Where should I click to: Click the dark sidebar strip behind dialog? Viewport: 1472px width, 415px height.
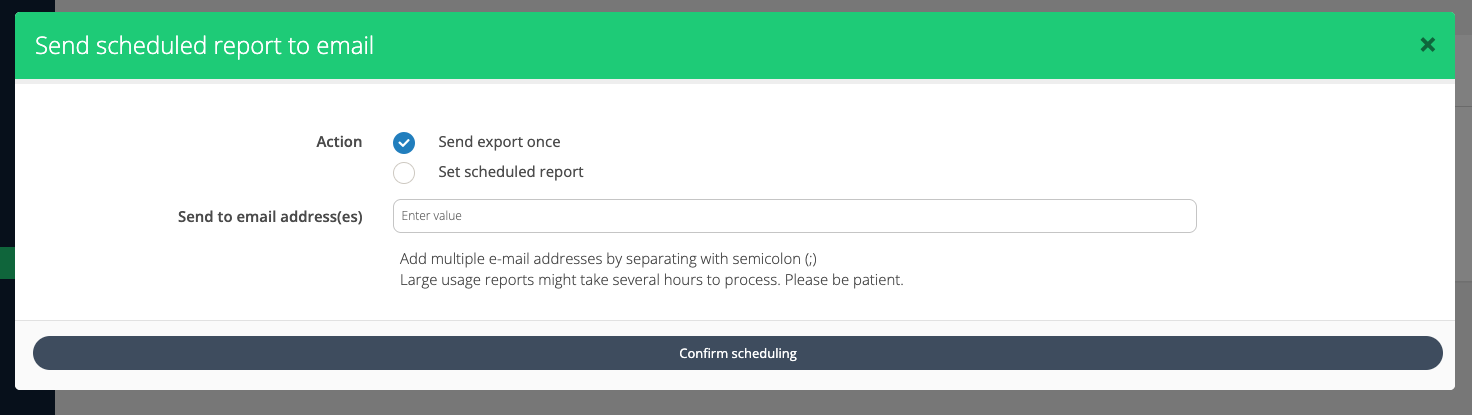click(x=6, y=150)
